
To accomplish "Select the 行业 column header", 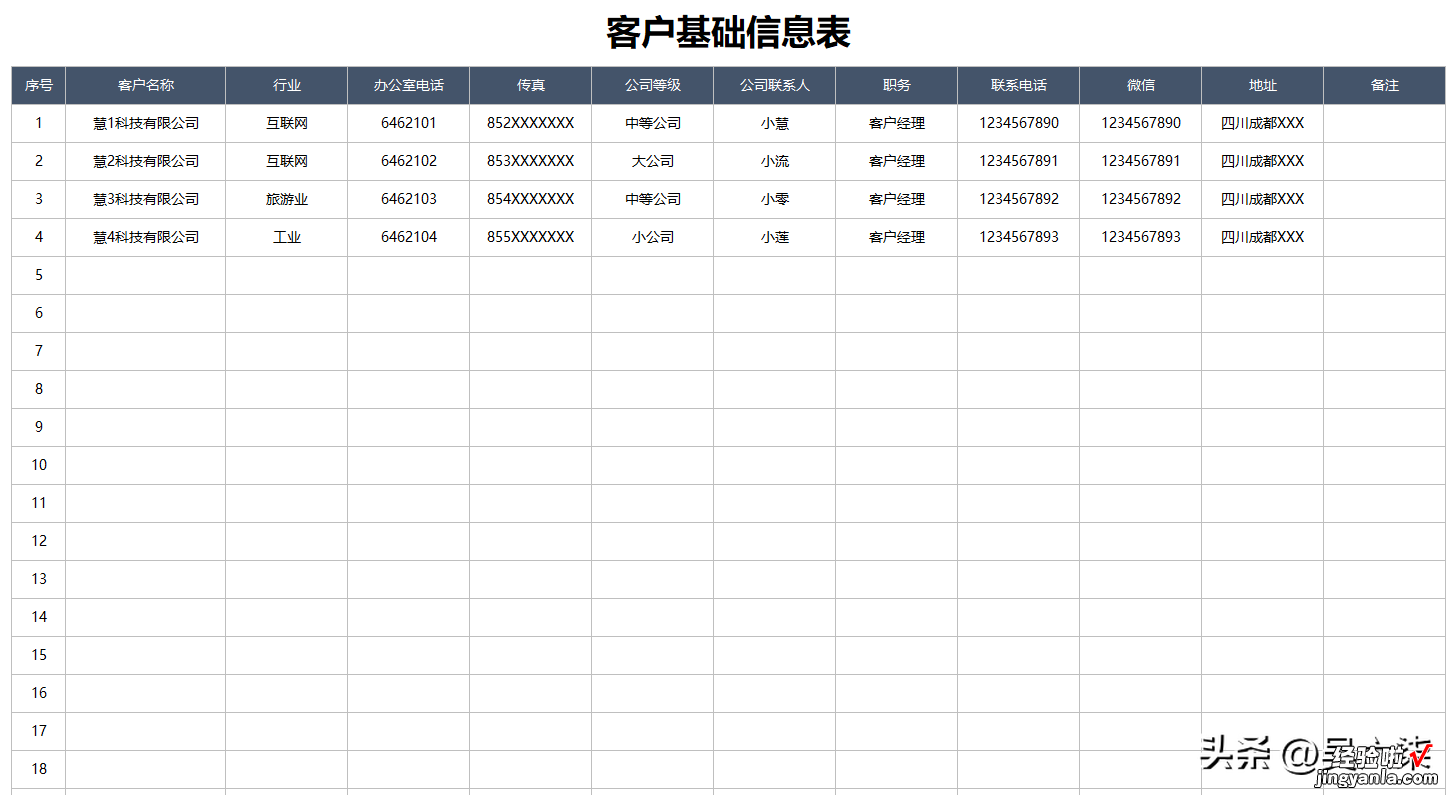I will point(287,85).
